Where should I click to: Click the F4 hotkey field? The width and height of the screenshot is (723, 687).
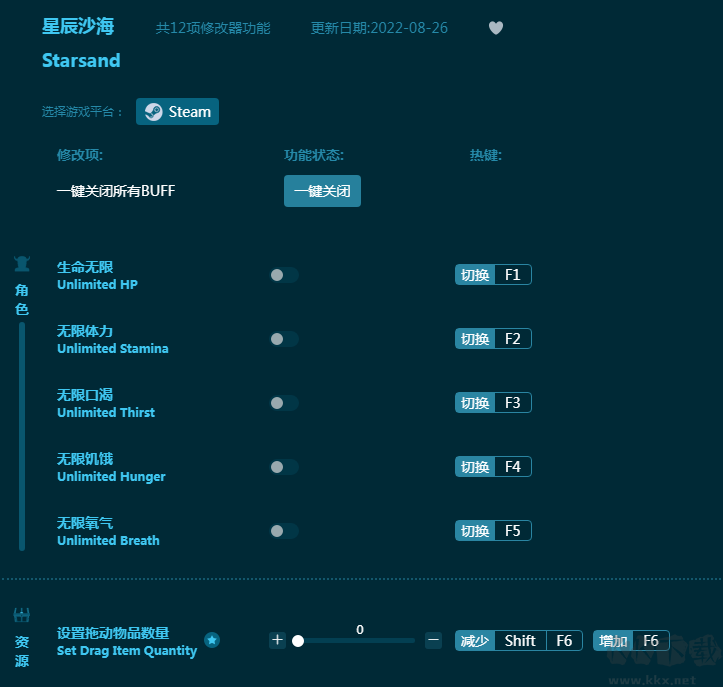pyautogui.click(x=513, y=467)
